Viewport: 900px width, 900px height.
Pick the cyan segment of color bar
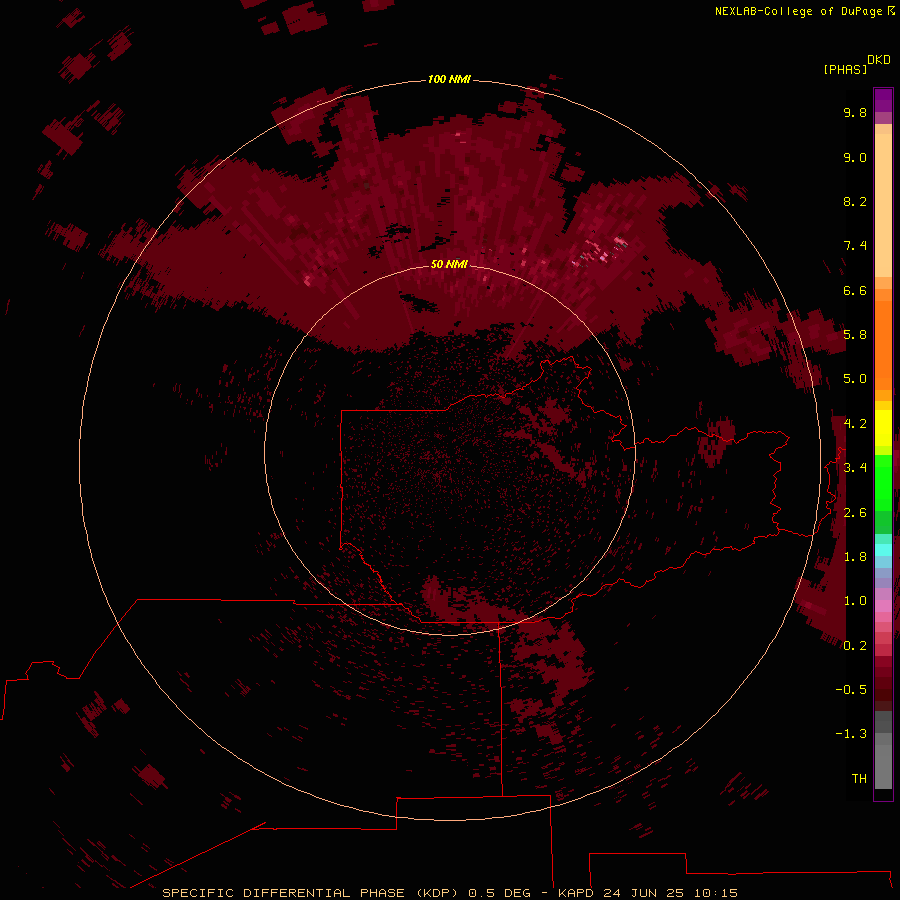(x=883, y=550)
